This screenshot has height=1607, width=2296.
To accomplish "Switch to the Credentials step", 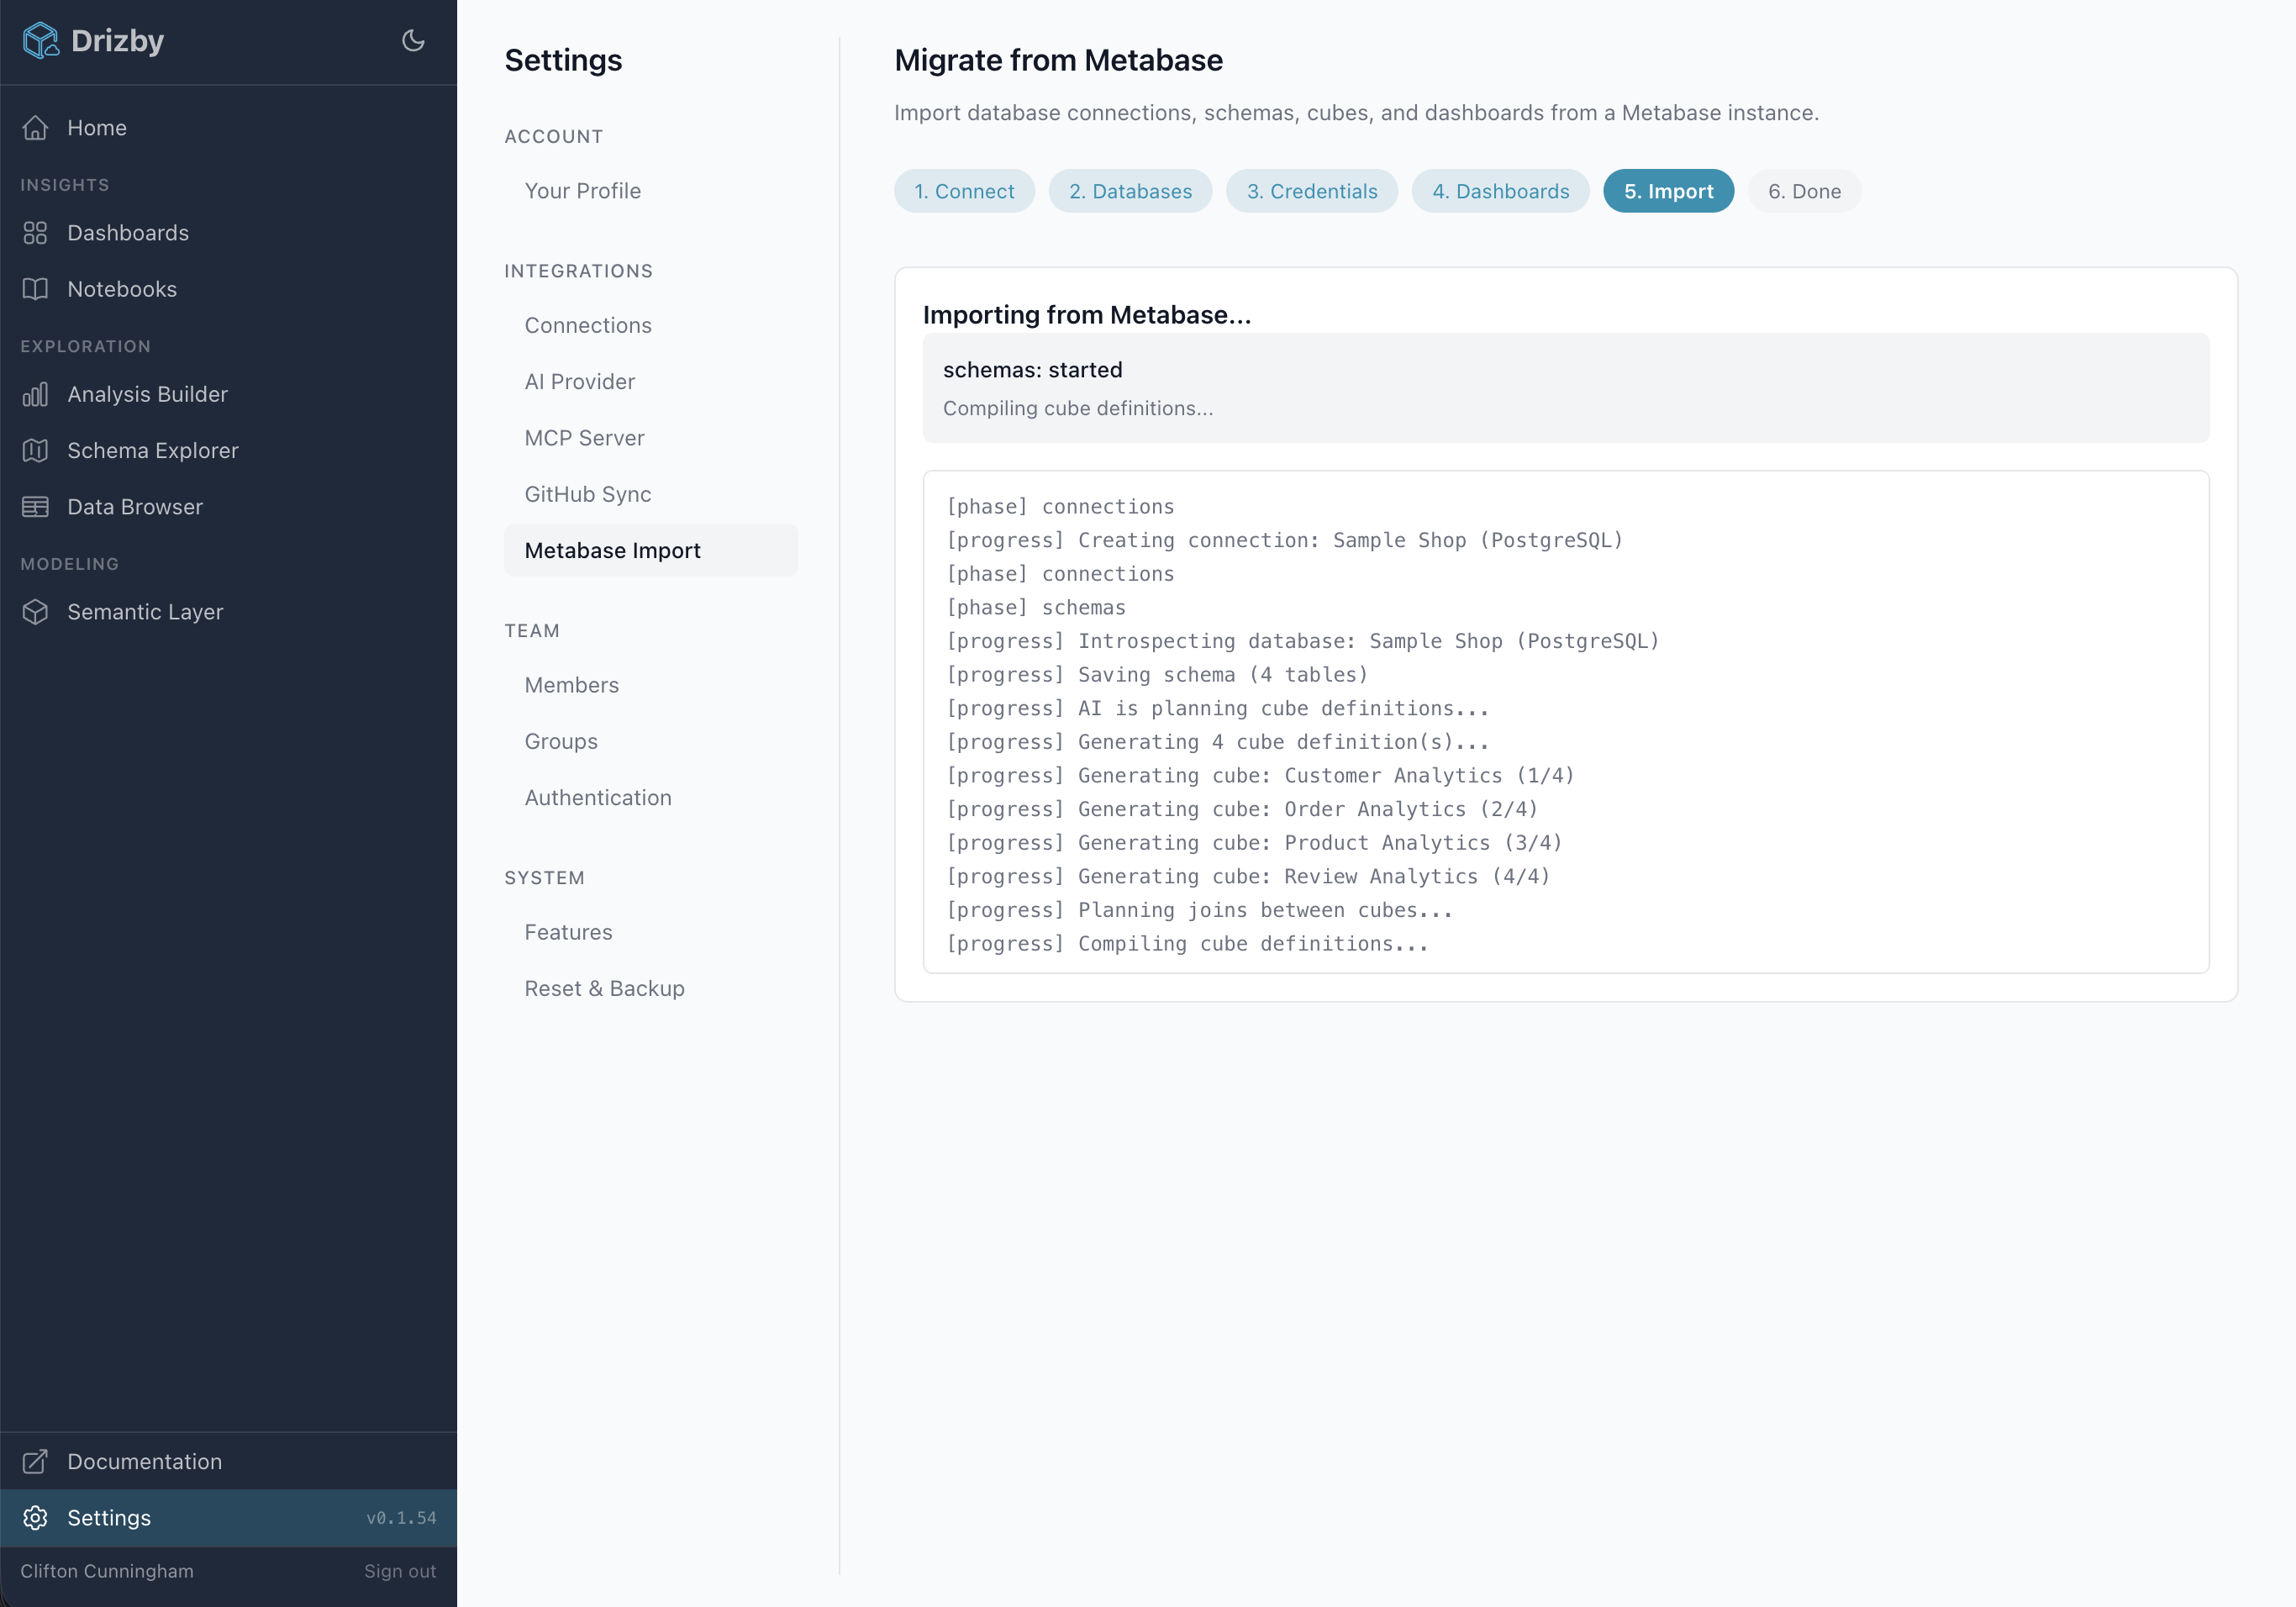I will coord(1312,191).
